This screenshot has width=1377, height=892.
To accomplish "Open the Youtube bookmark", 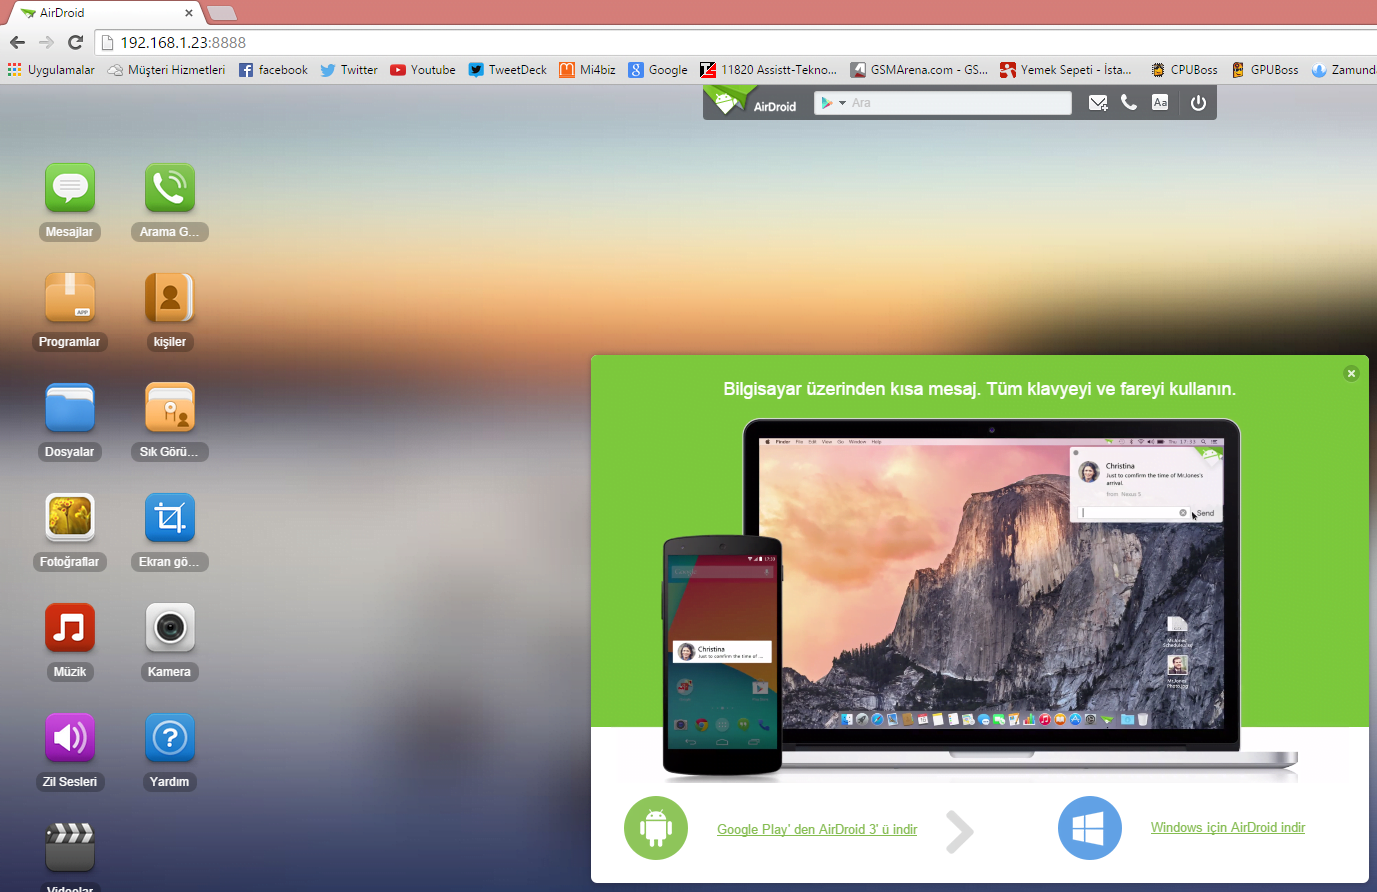I will [x=423, y=70].
